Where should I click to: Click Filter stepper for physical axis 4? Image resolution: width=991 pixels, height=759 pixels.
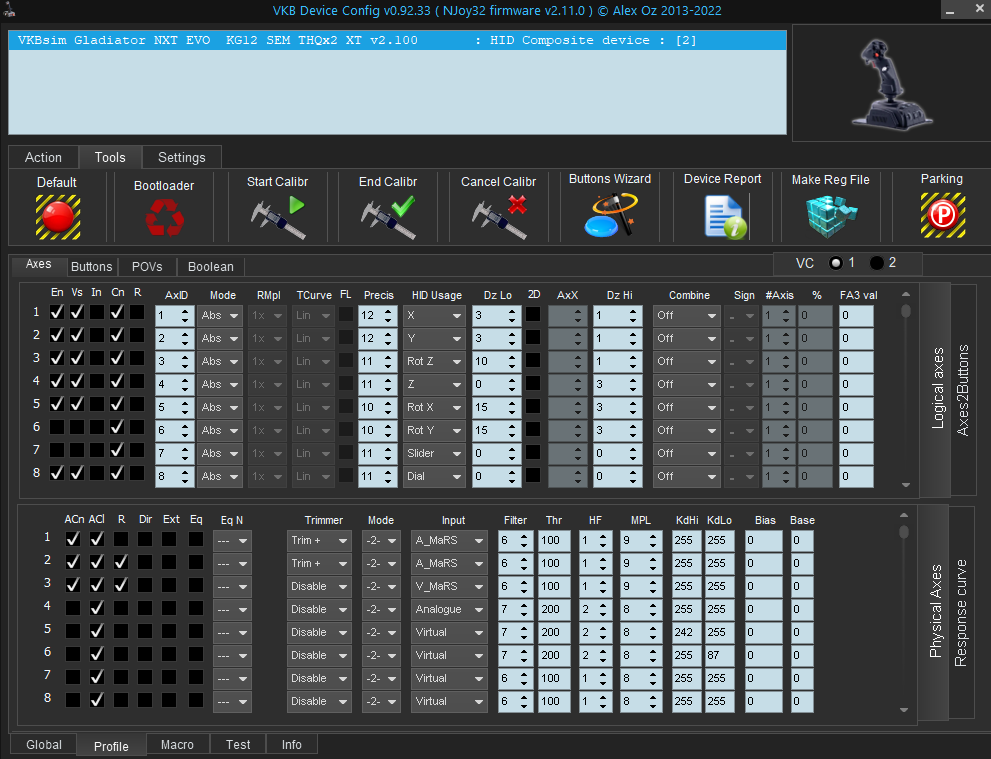coord(524,610)
